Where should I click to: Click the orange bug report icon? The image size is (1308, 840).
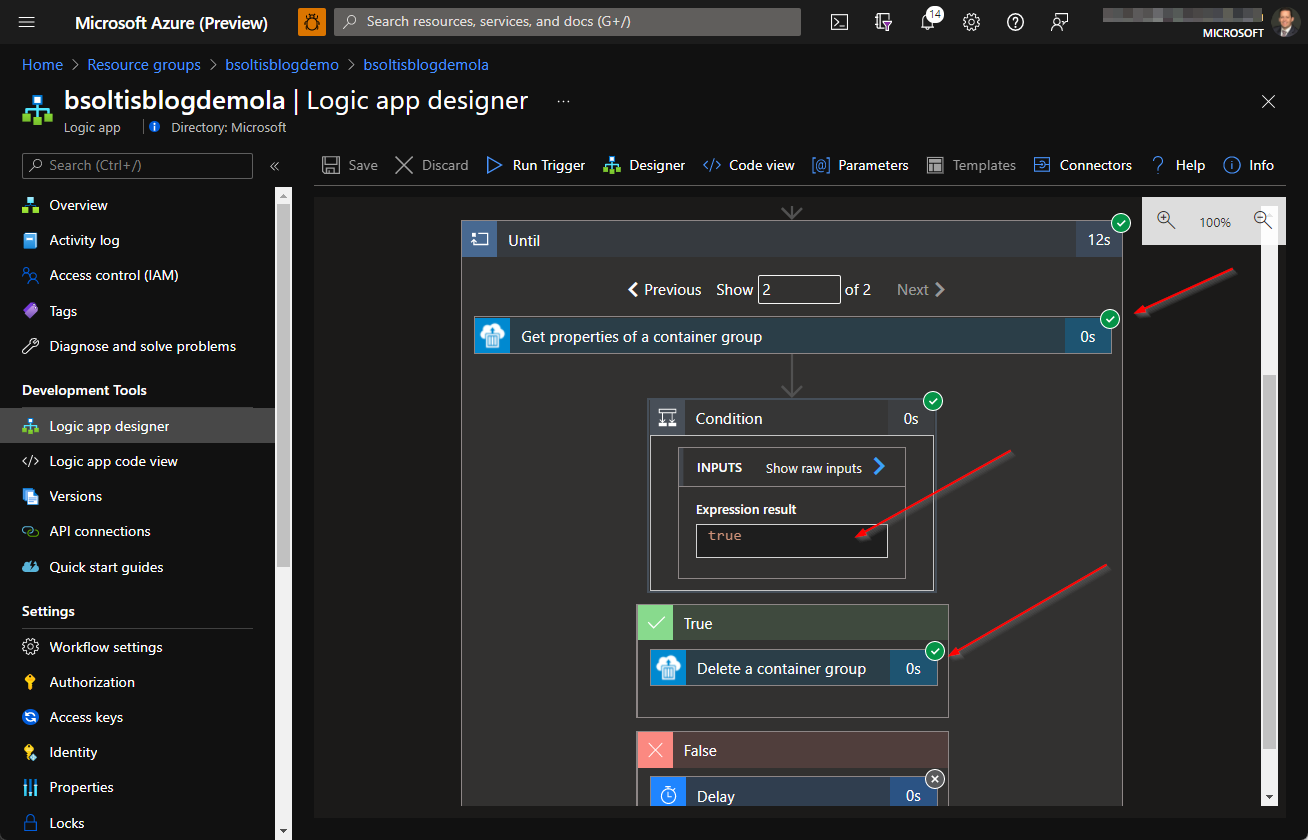(x=311, y=21)
